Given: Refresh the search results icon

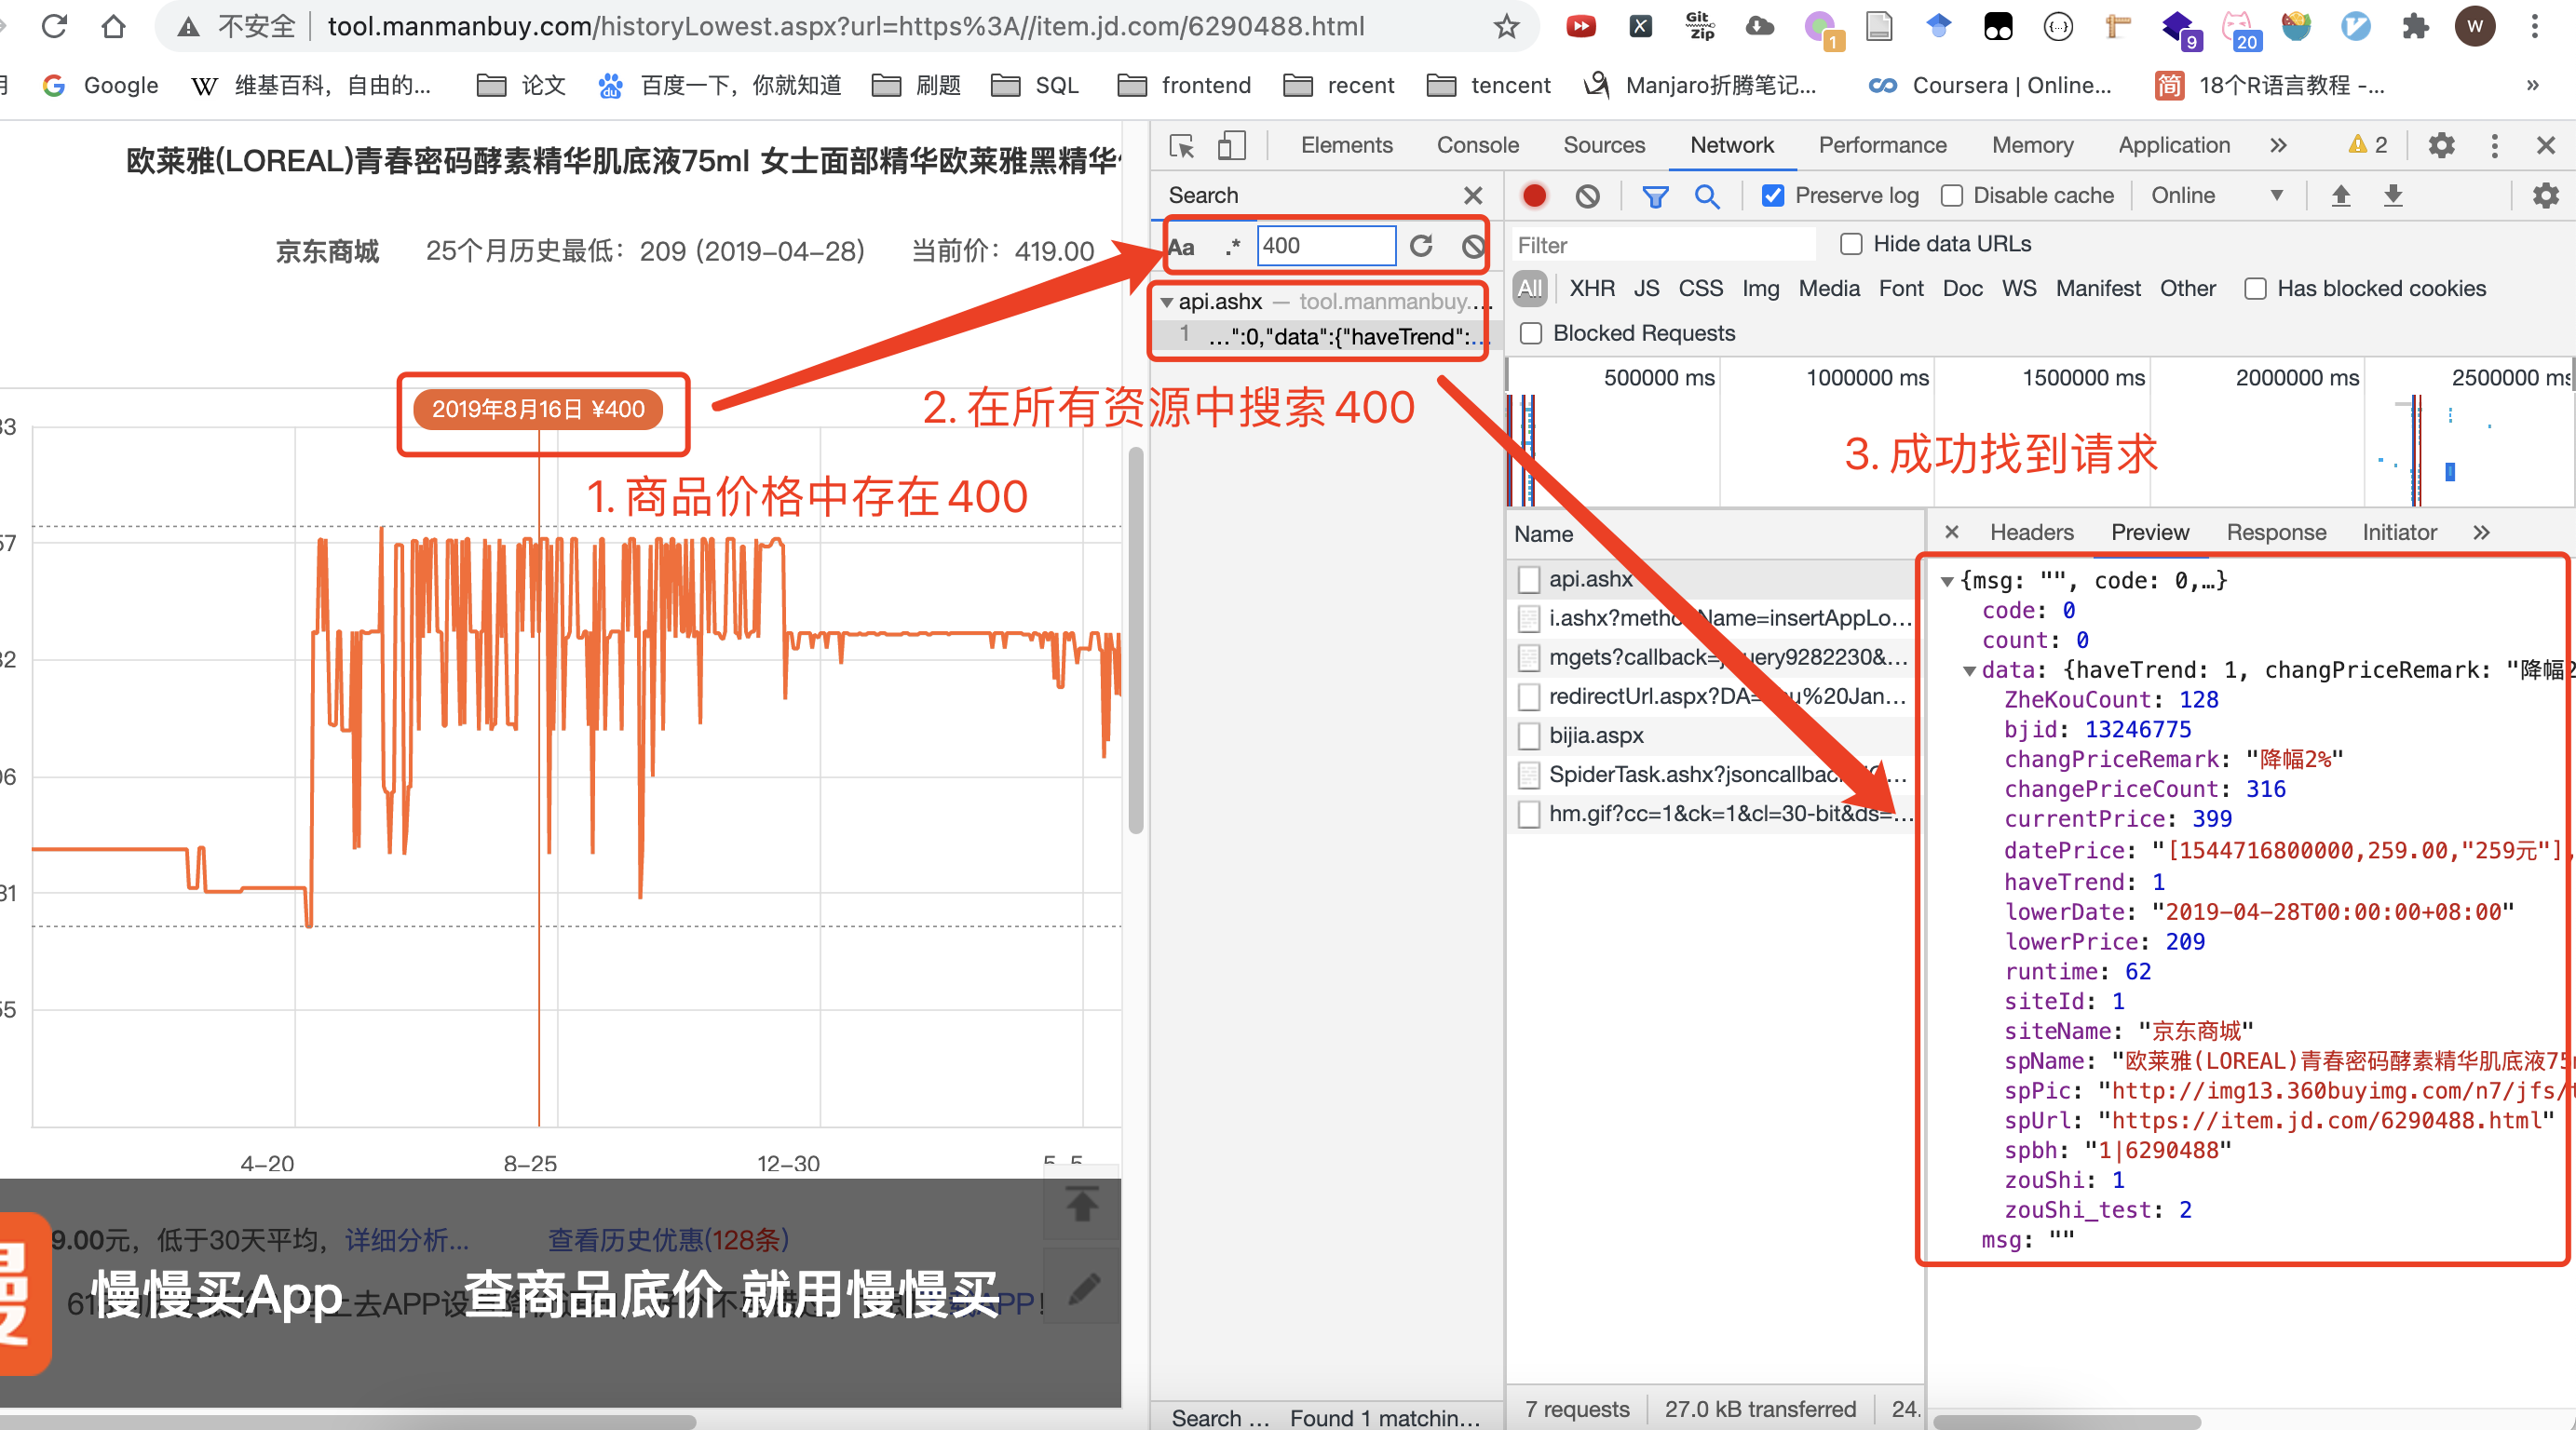Looking at the screenshot, I should (x=1421, y=246).
